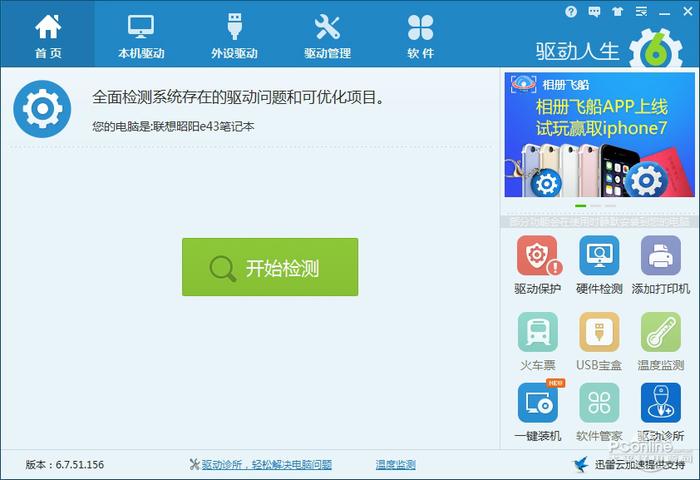The image size is (700, 480).
Task: Click the help question mark icon
Action: click(x=571, y=12)
